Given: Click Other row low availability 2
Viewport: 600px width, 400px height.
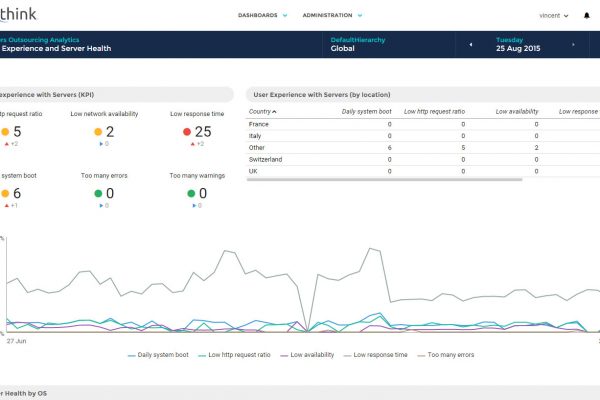Looking at the screenshot, I should coord(536,147).
